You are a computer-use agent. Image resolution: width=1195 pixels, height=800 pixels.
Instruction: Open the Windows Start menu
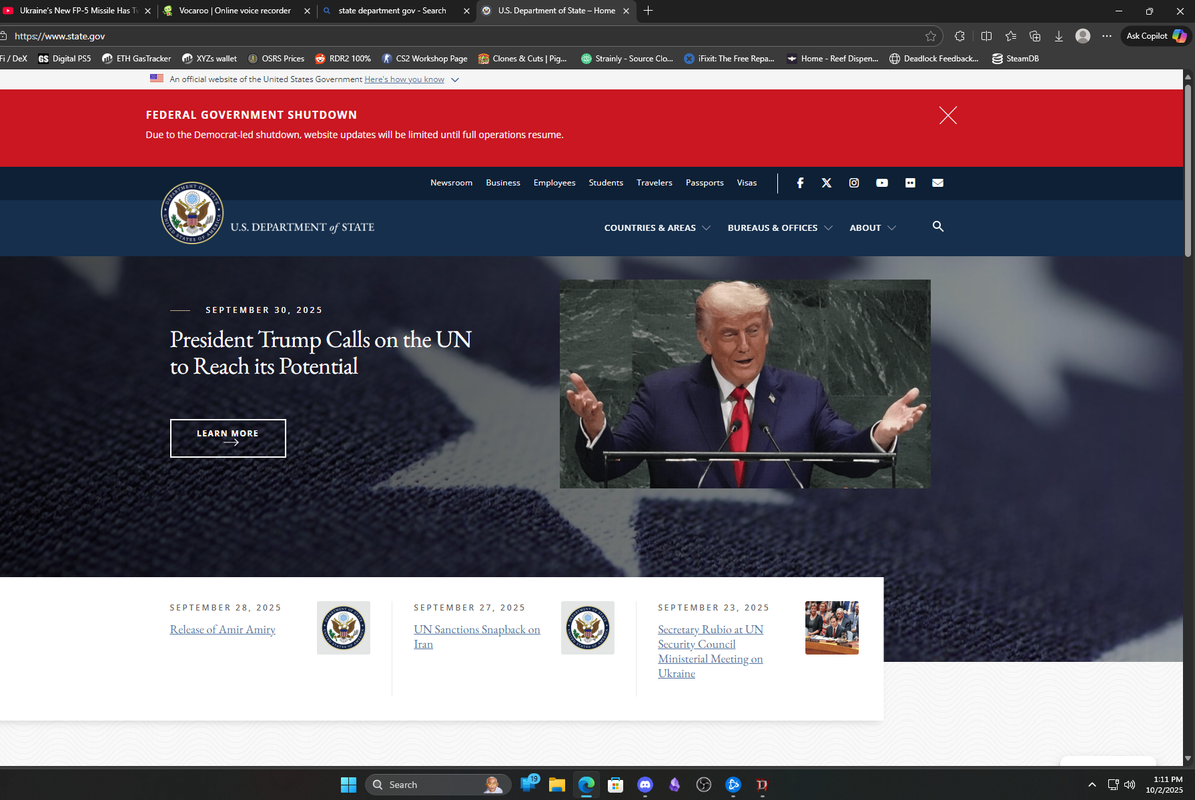pos(348,785)
